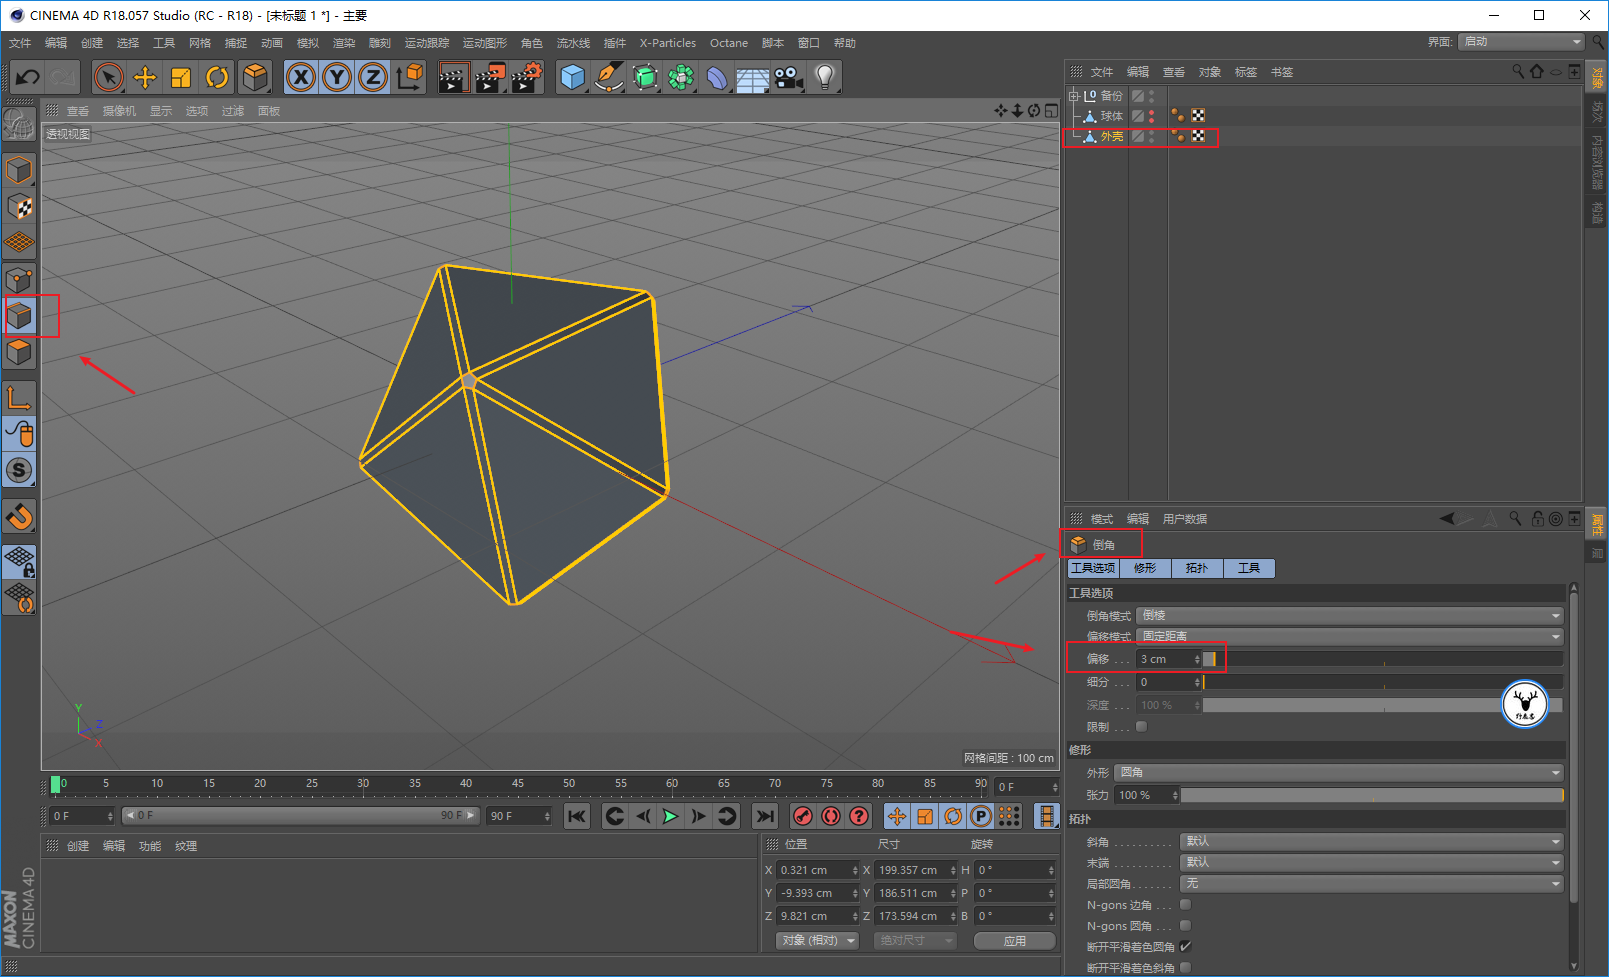Click the 张力 tension slider

point(1372,796)
